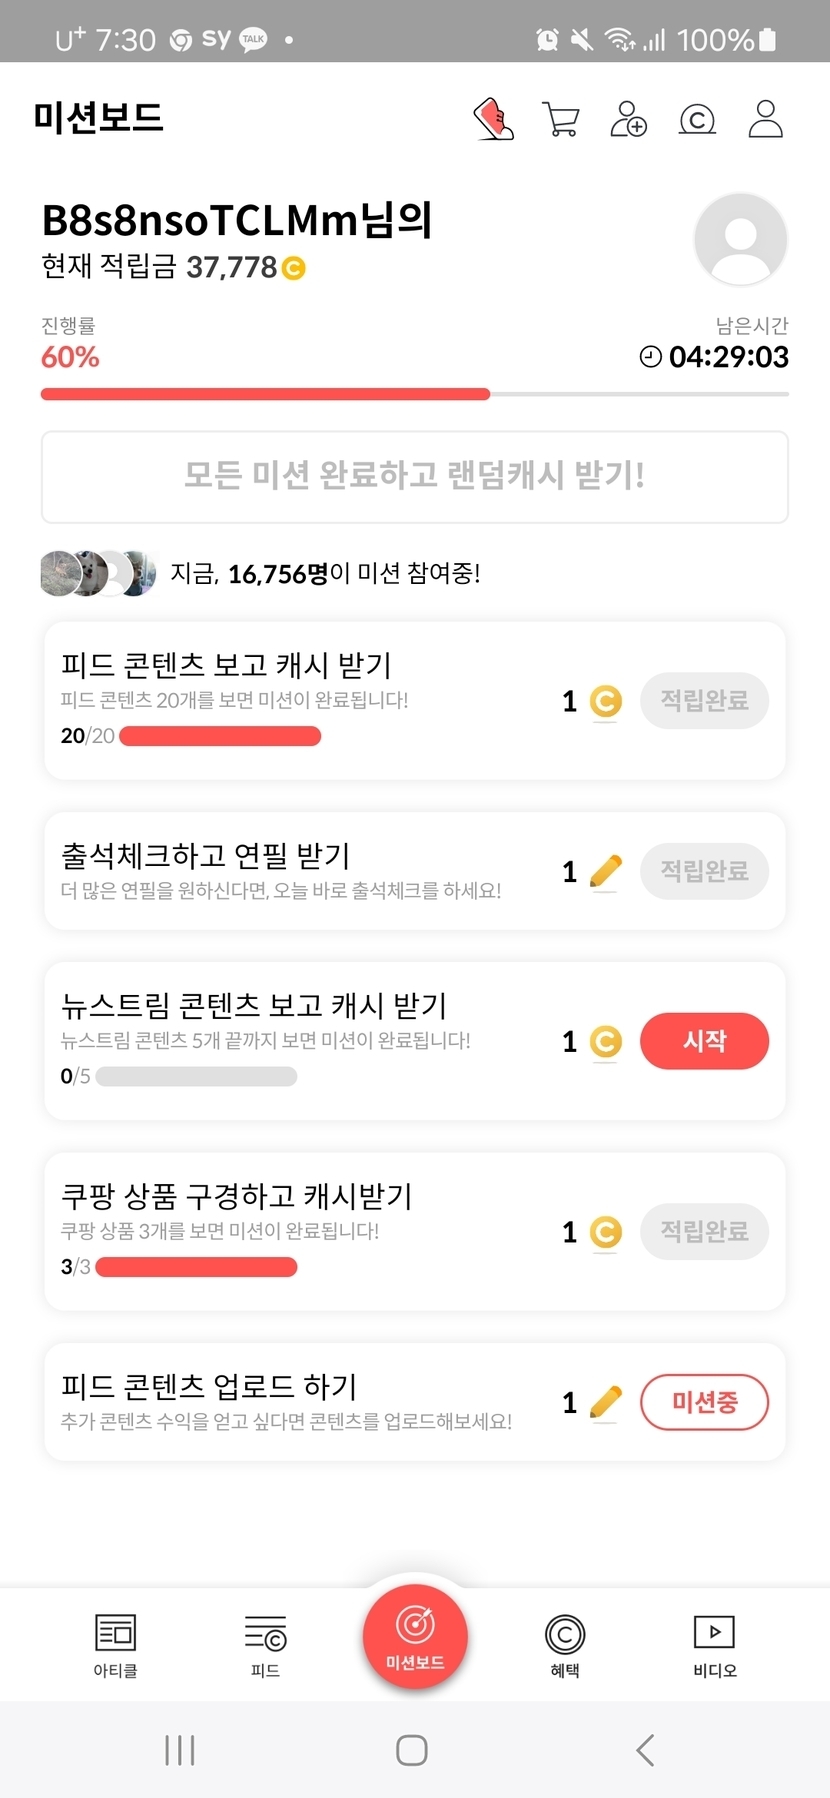Image resolution: width=830 pixels, height=1798 pixels.
Task: Tap 적립완료 for 출석체크 mission
Action: coord(704,871)
